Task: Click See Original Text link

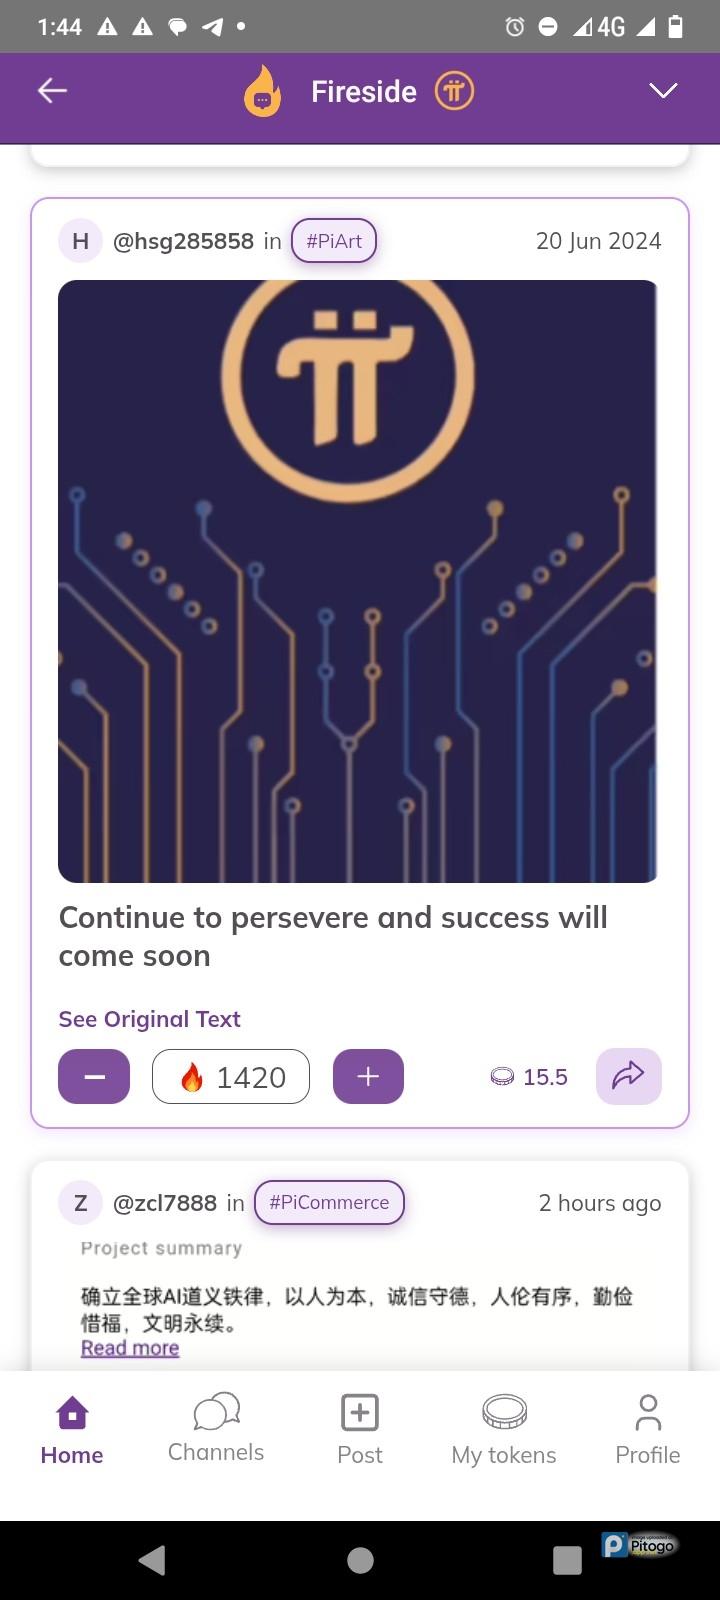Action: coord(150,1019)
